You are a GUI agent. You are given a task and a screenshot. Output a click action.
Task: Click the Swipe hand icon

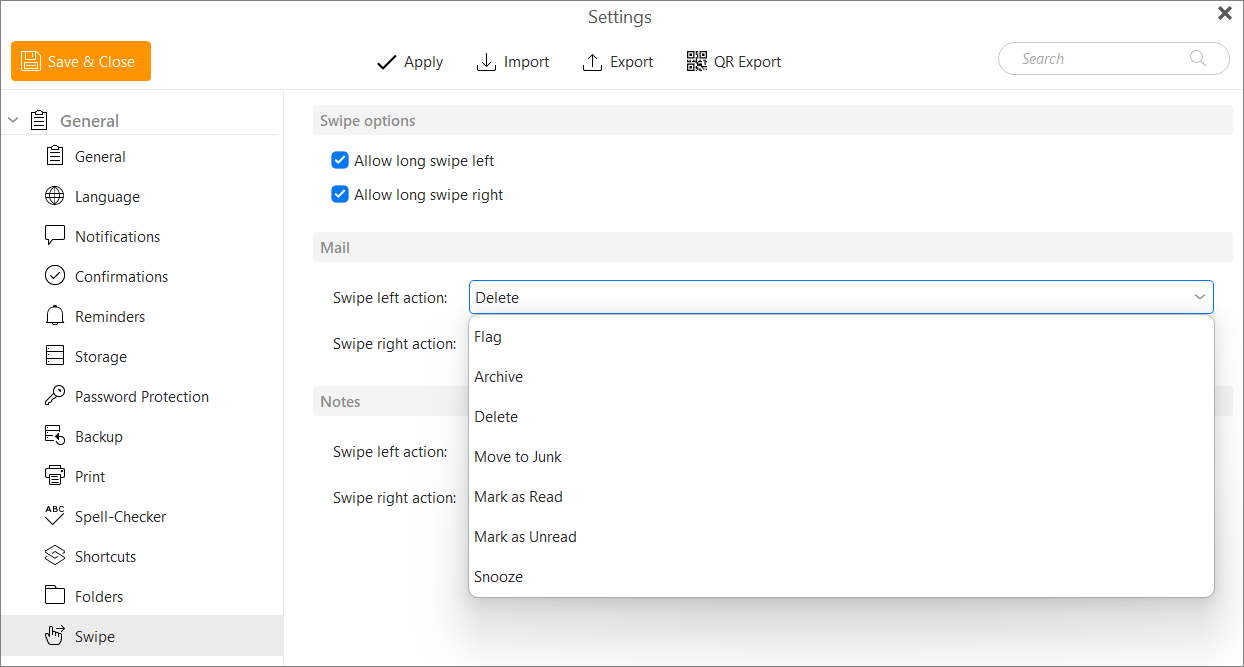pyautogui.click(x=55, y=636)
